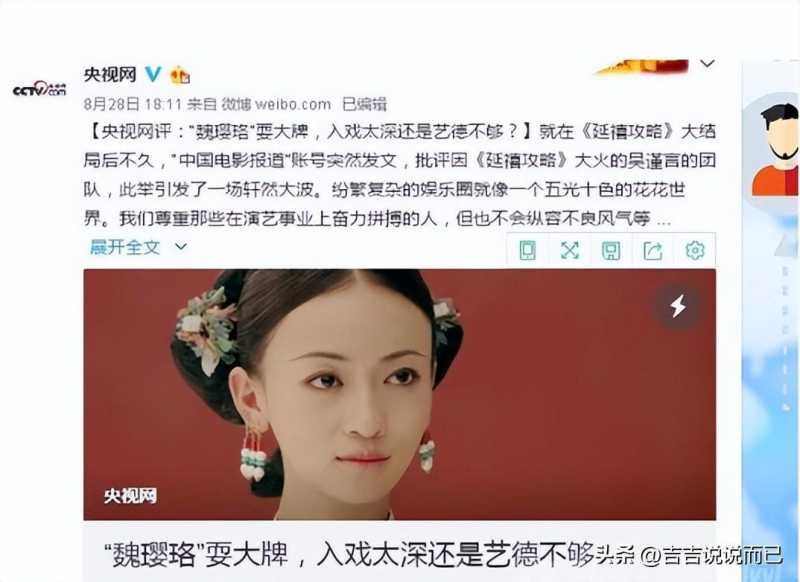The height and width of the screenshot is (582, 800).
Task: Click the orange crown member badge
Action: pyautogui.click(x=180, y=75)
